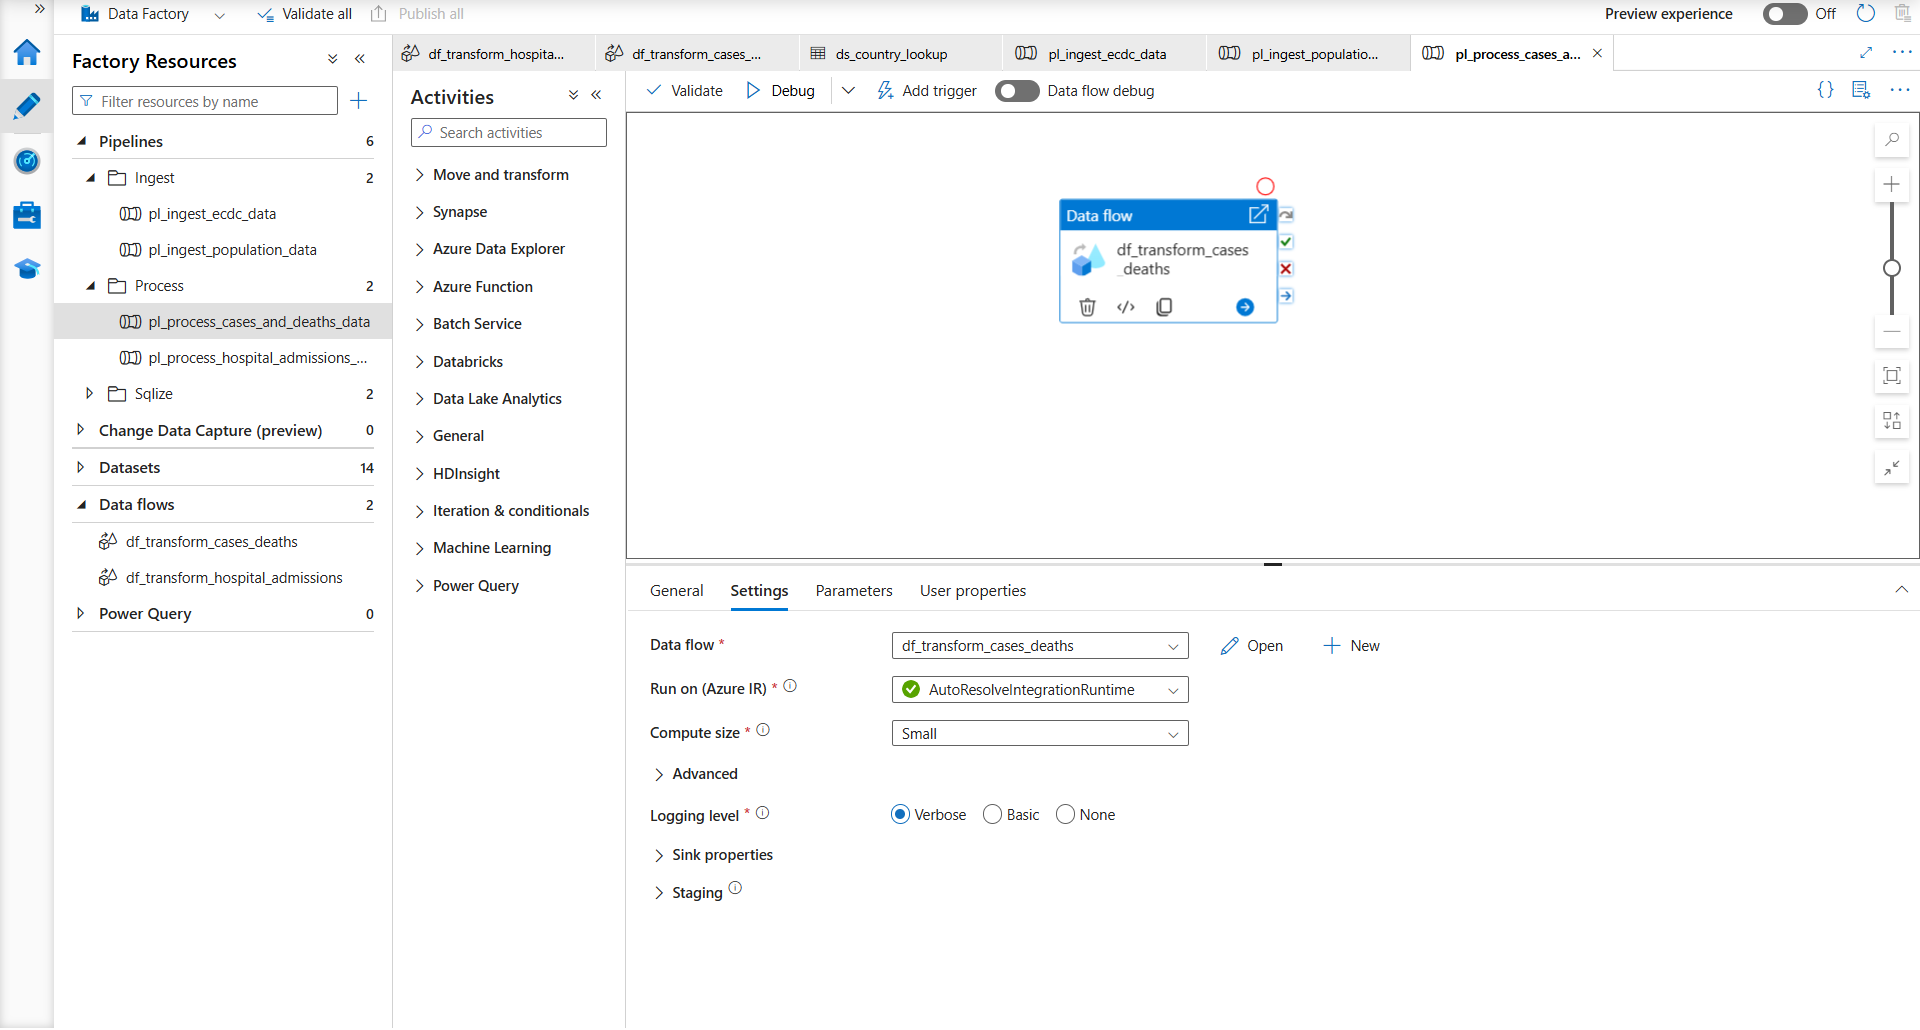Open the Compute size dropdown

tap(1040, 734)
